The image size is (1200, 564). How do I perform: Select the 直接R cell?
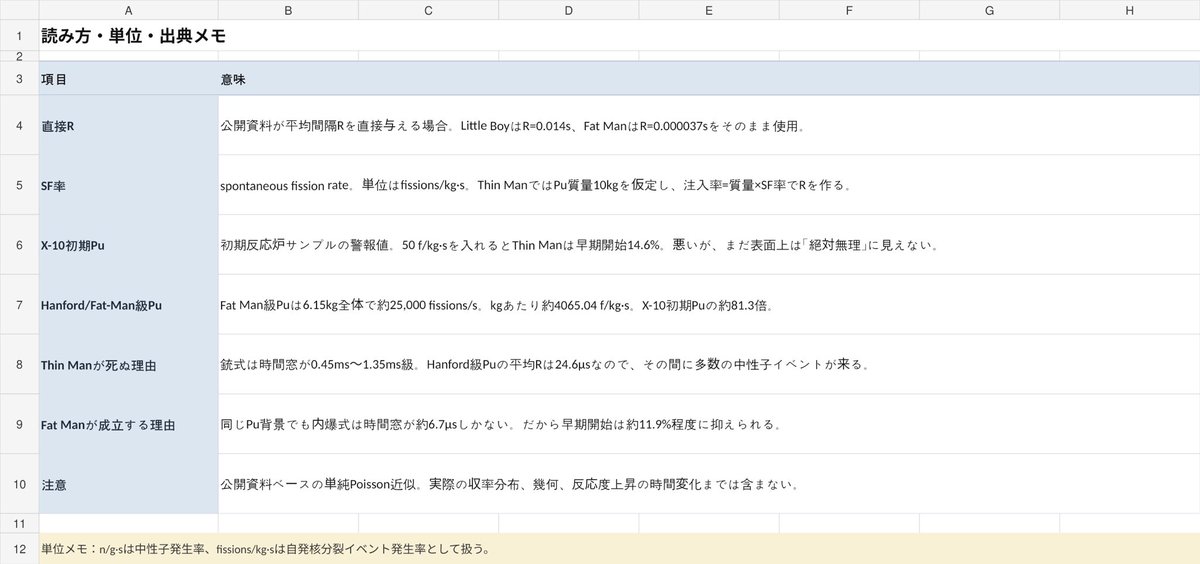coord(128,125)
